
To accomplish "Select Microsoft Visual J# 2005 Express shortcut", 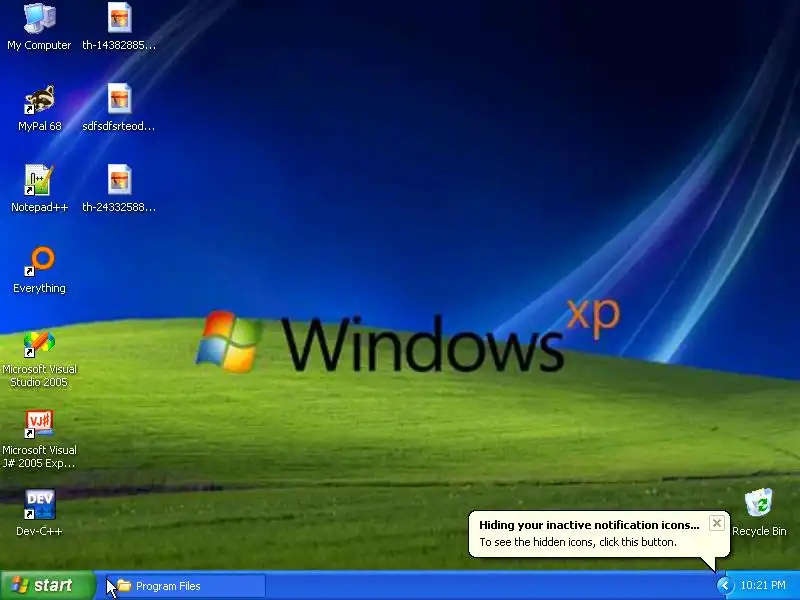I will point(39,440).
